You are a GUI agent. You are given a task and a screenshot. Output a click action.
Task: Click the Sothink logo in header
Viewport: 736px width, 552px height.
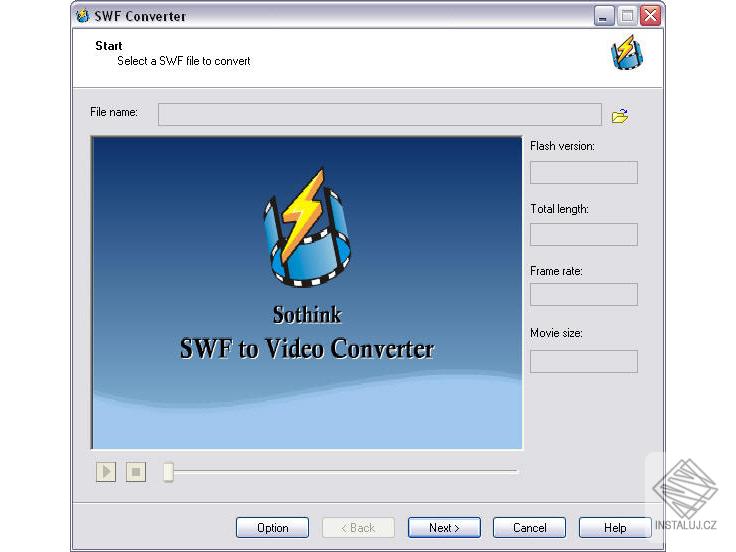tap(627, 52)
